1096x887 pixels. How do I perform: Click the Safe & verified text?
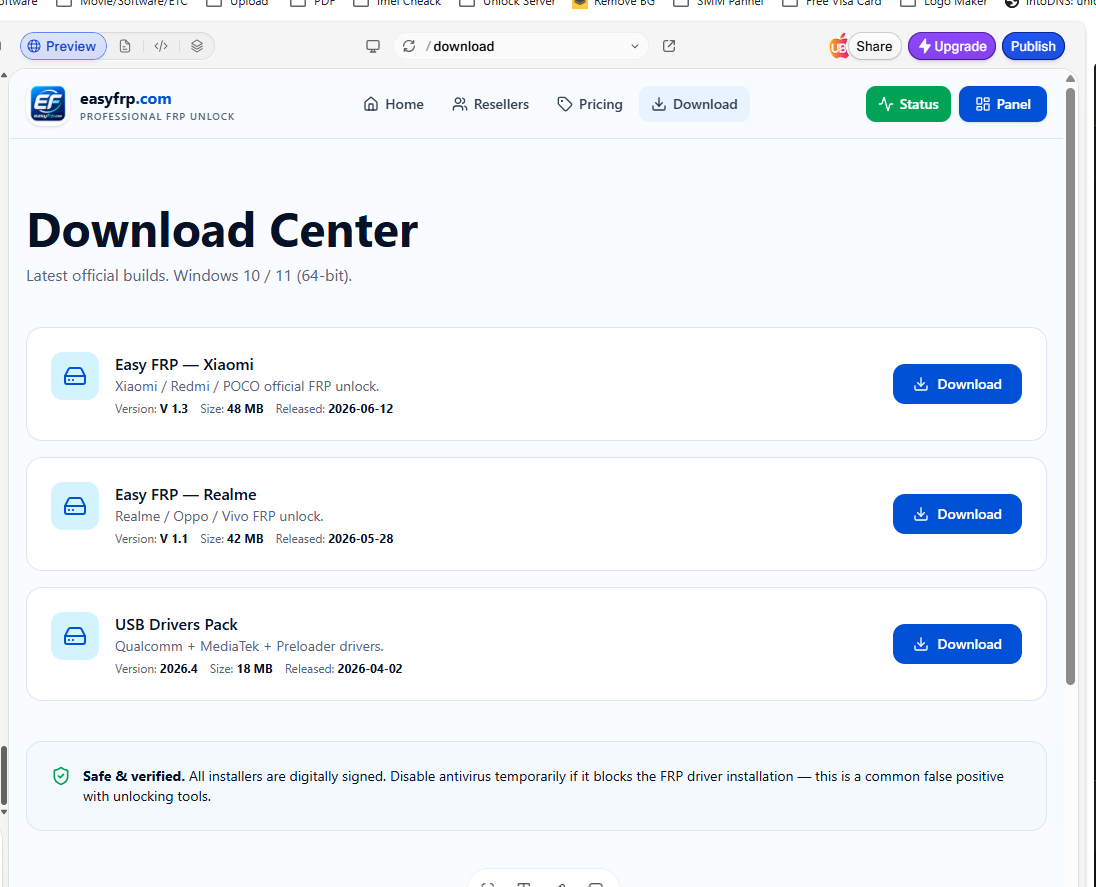click(x=134, y=776)
